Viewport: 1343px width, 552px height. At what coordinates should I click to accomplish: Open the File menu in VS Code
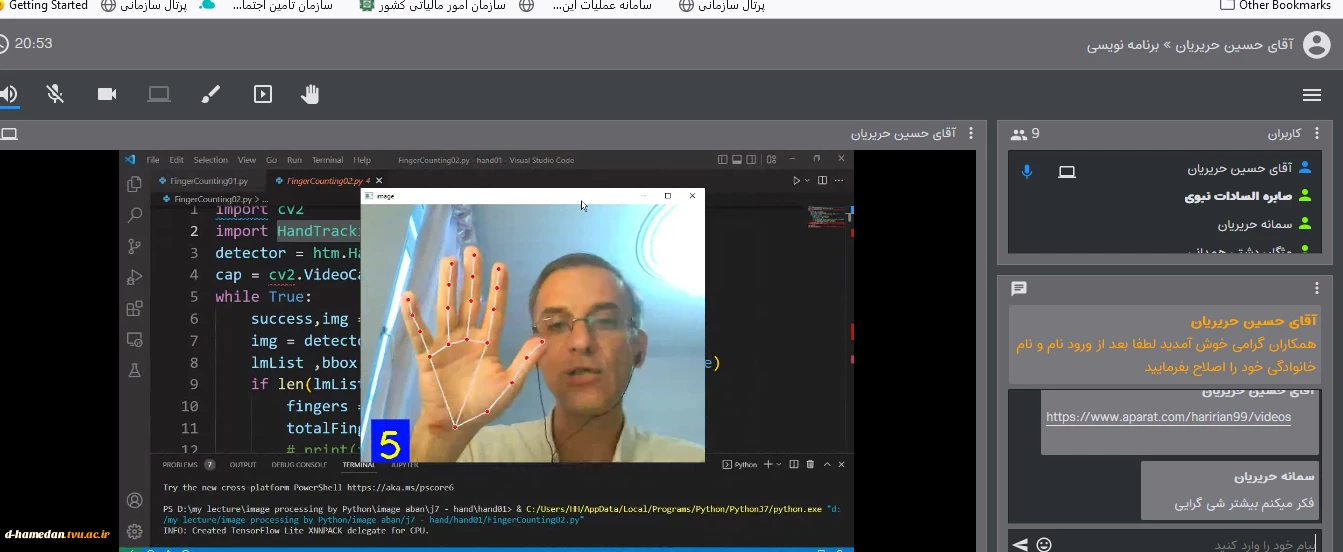pyautogui.click(x=153, y=160)
